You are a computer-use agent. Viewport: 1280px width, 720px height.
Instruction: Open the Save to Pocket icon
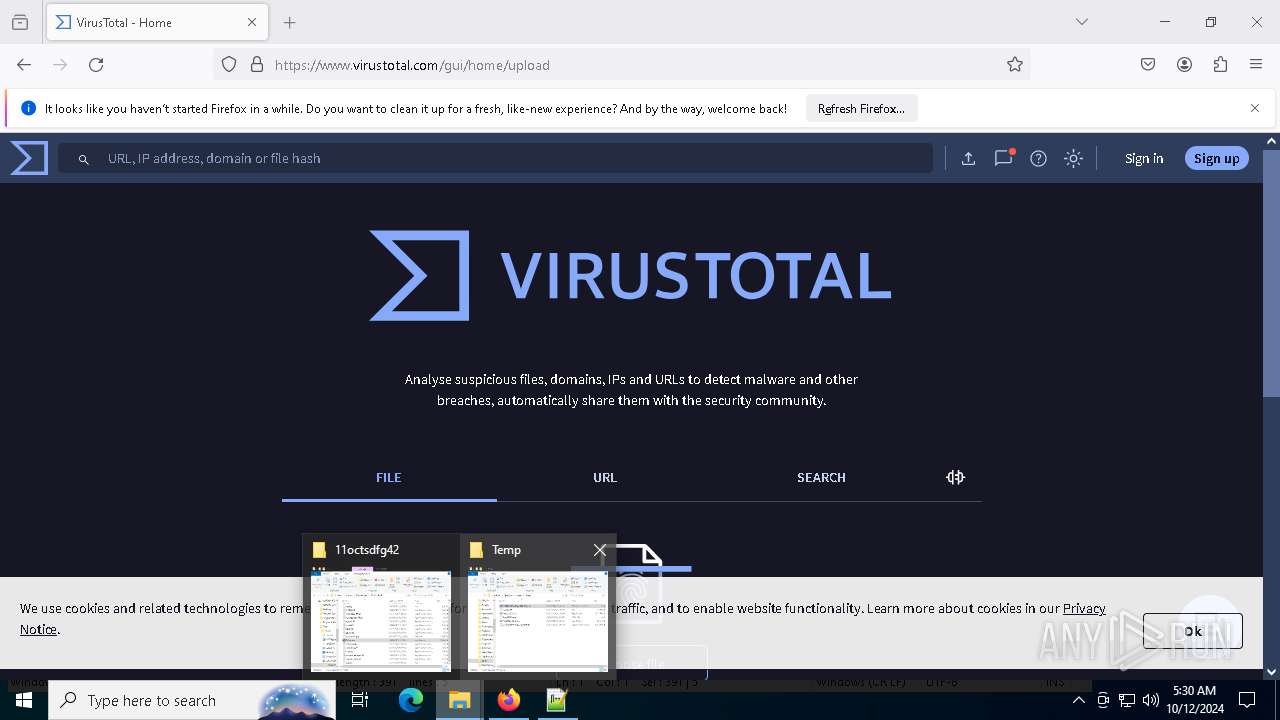pos(1148,64)
